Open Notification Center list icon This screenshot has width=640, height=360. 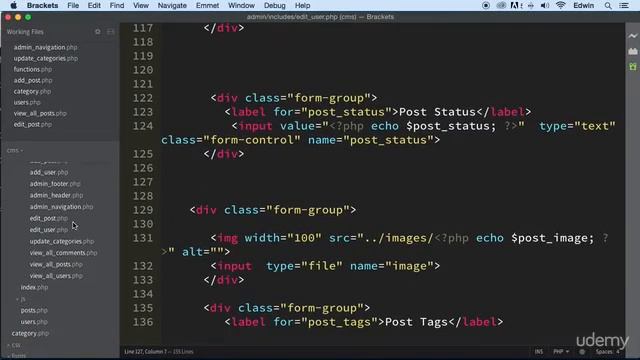624,5
